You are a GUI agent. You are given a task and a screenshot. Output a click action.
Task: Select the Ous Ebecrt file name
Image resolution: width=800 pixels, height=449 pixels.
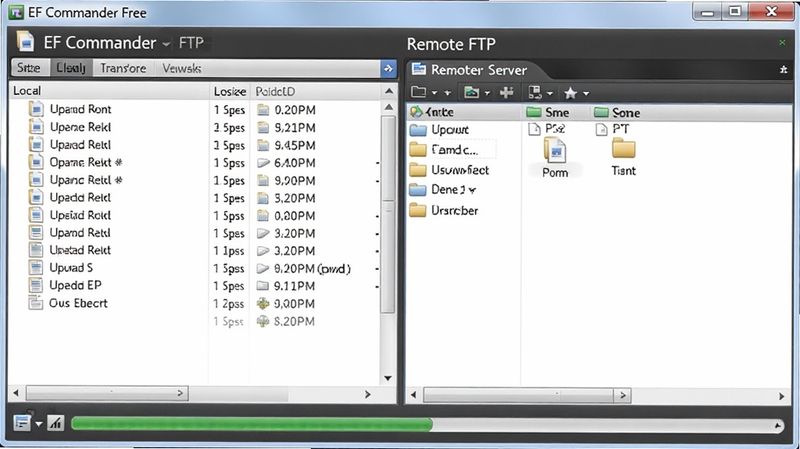pyautogui.click(x=78, y=303)
